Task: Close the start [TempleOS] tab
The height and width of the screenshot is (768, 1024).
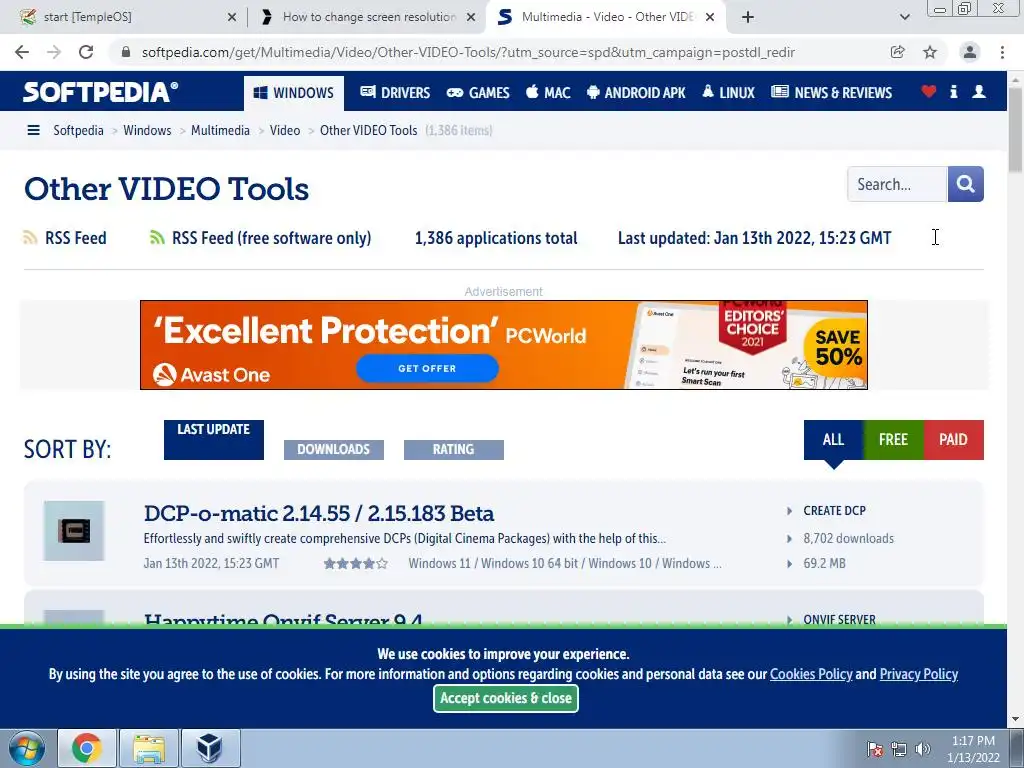Action: point(231,17)
